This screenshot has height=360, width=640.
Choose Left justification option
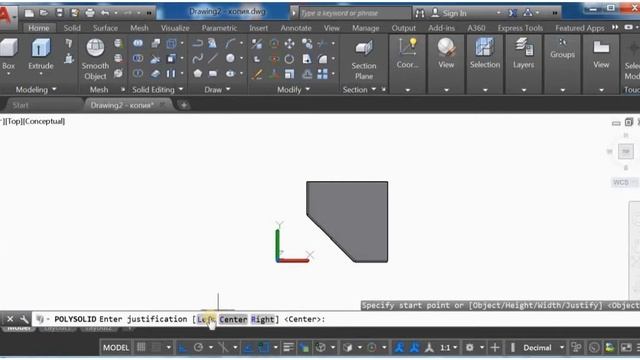207,319
